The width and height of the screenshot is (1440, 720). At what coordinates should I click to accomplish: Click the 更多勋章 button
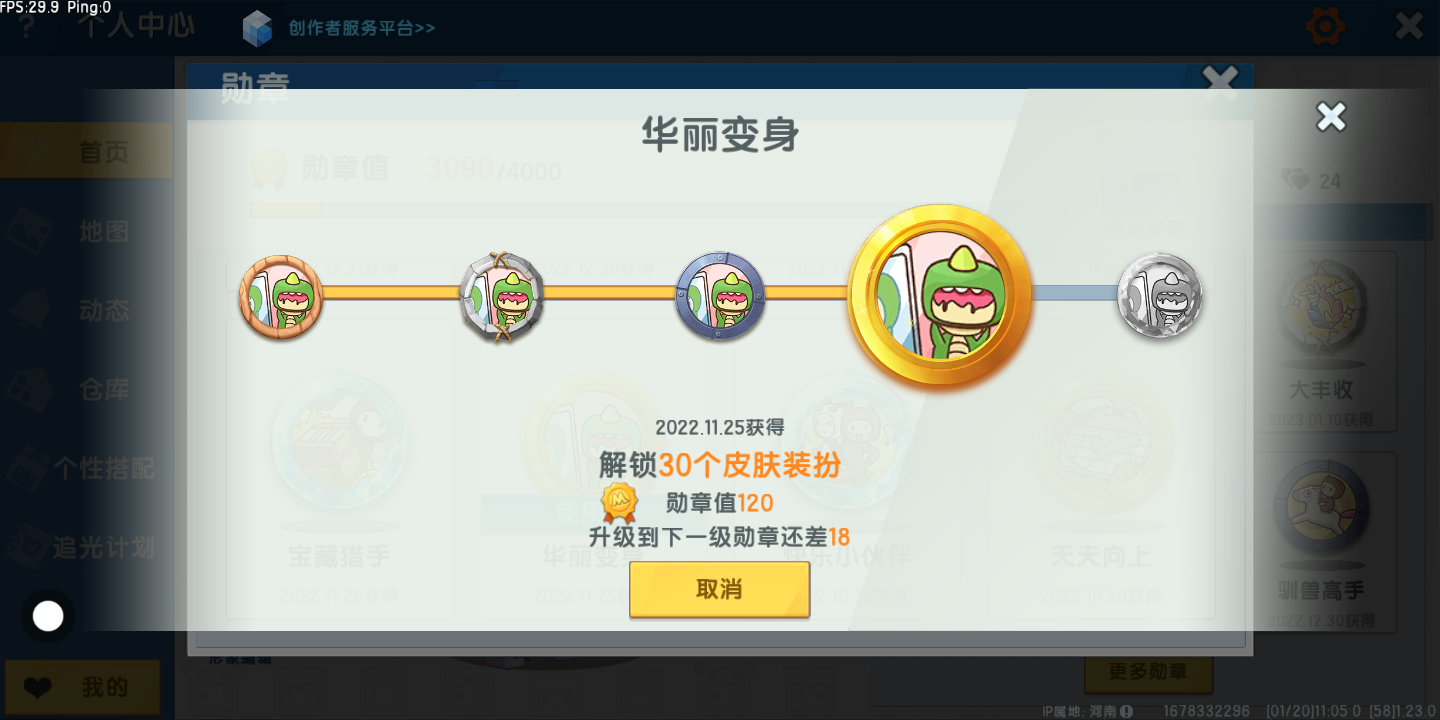(1148, 671)
